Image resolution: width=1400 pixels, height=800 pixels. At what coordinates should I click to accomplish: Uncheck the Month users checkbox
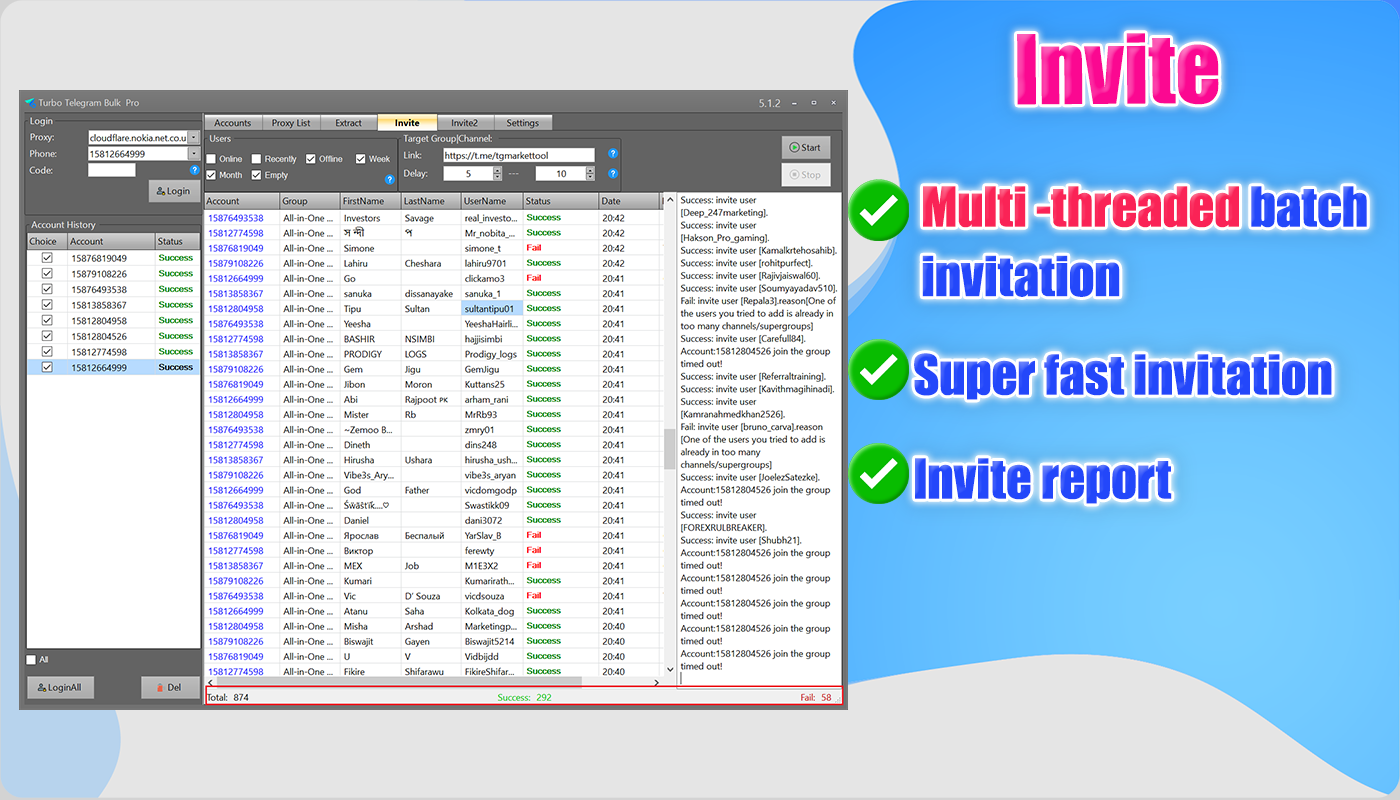(211, 175)
